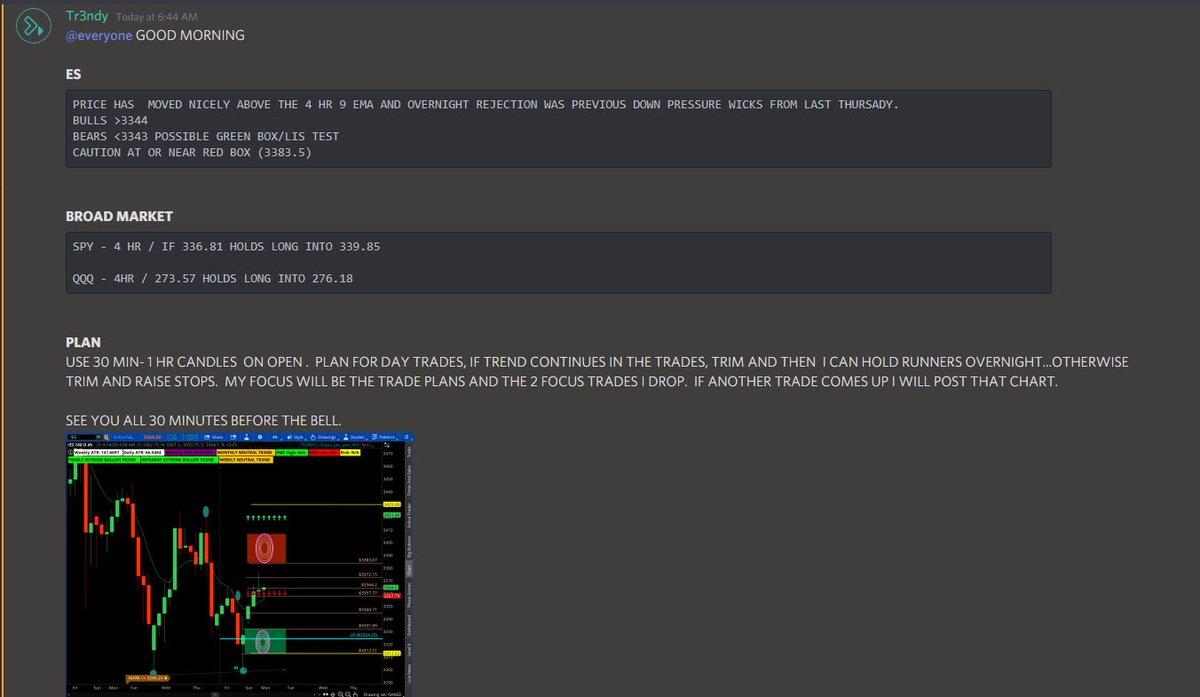Click the SPY 336.81 line
This screenshot has width=1200, height=697.
(227, 246)
